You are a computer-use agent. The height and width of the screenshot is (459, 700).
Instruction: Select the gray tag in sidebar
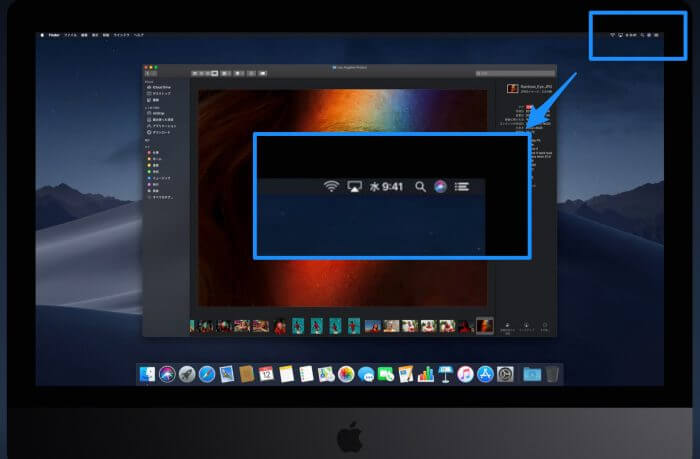153,191
